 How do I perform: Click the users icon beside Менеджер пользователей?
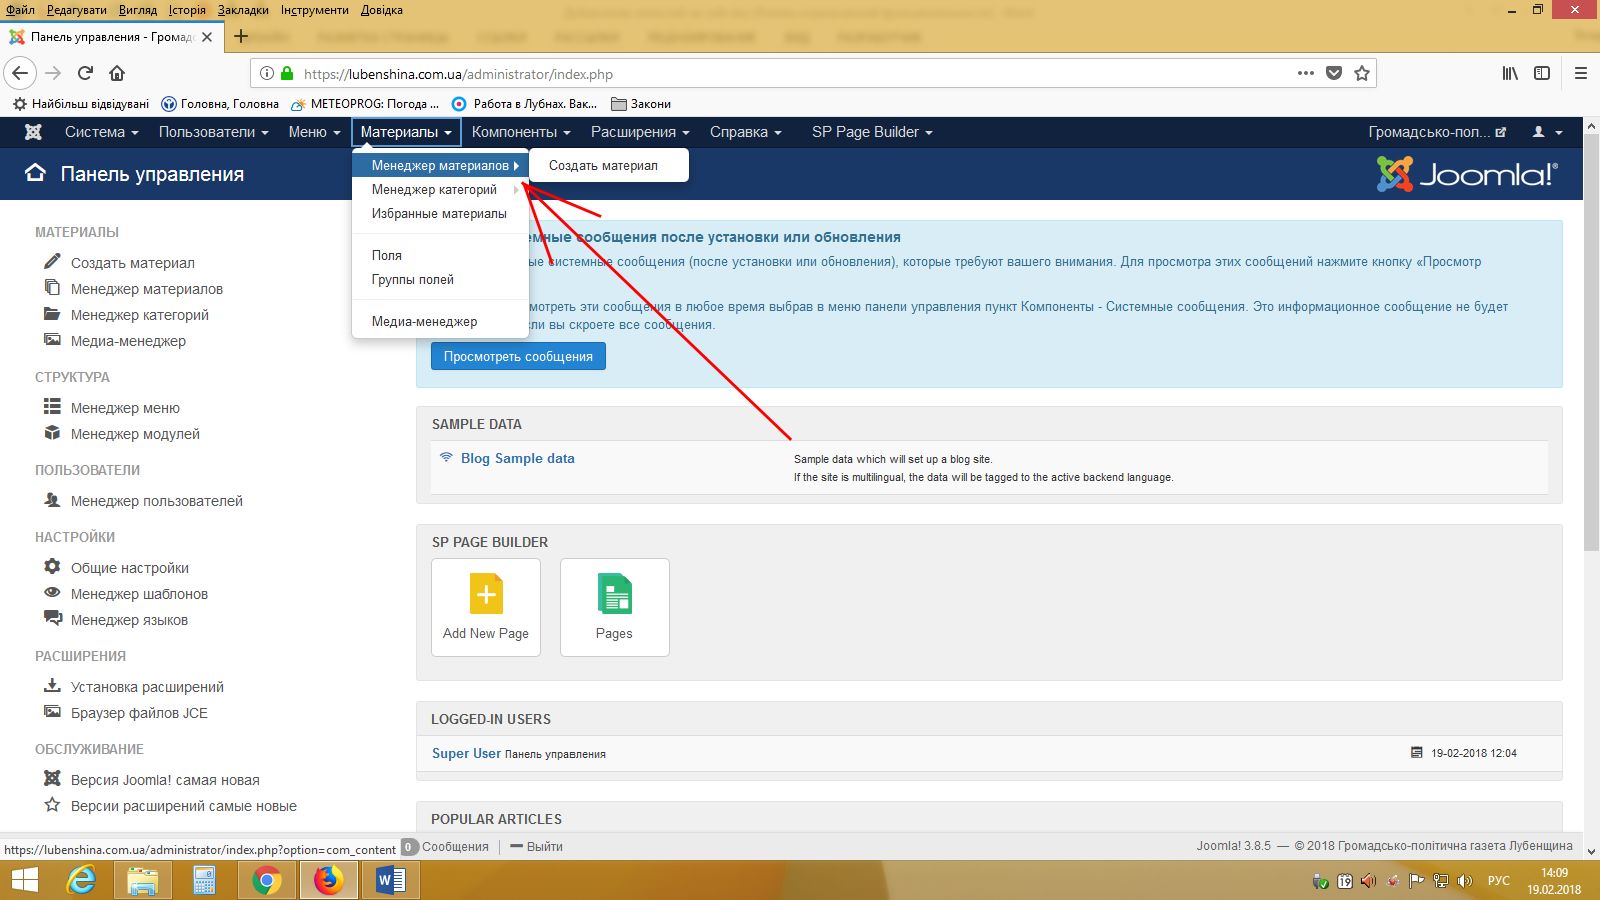(x=52, y=499)
